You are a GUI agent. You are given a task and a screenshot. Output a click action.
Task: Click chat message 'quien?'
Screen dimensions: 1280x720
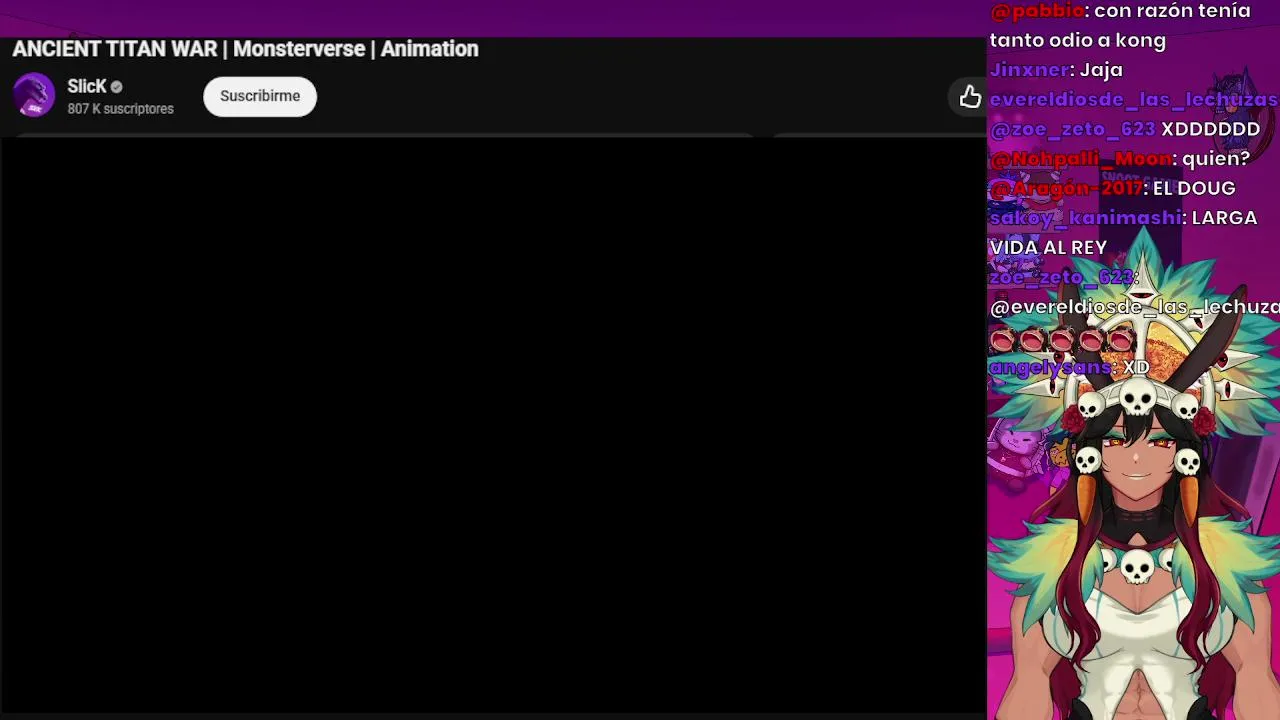1216,158
